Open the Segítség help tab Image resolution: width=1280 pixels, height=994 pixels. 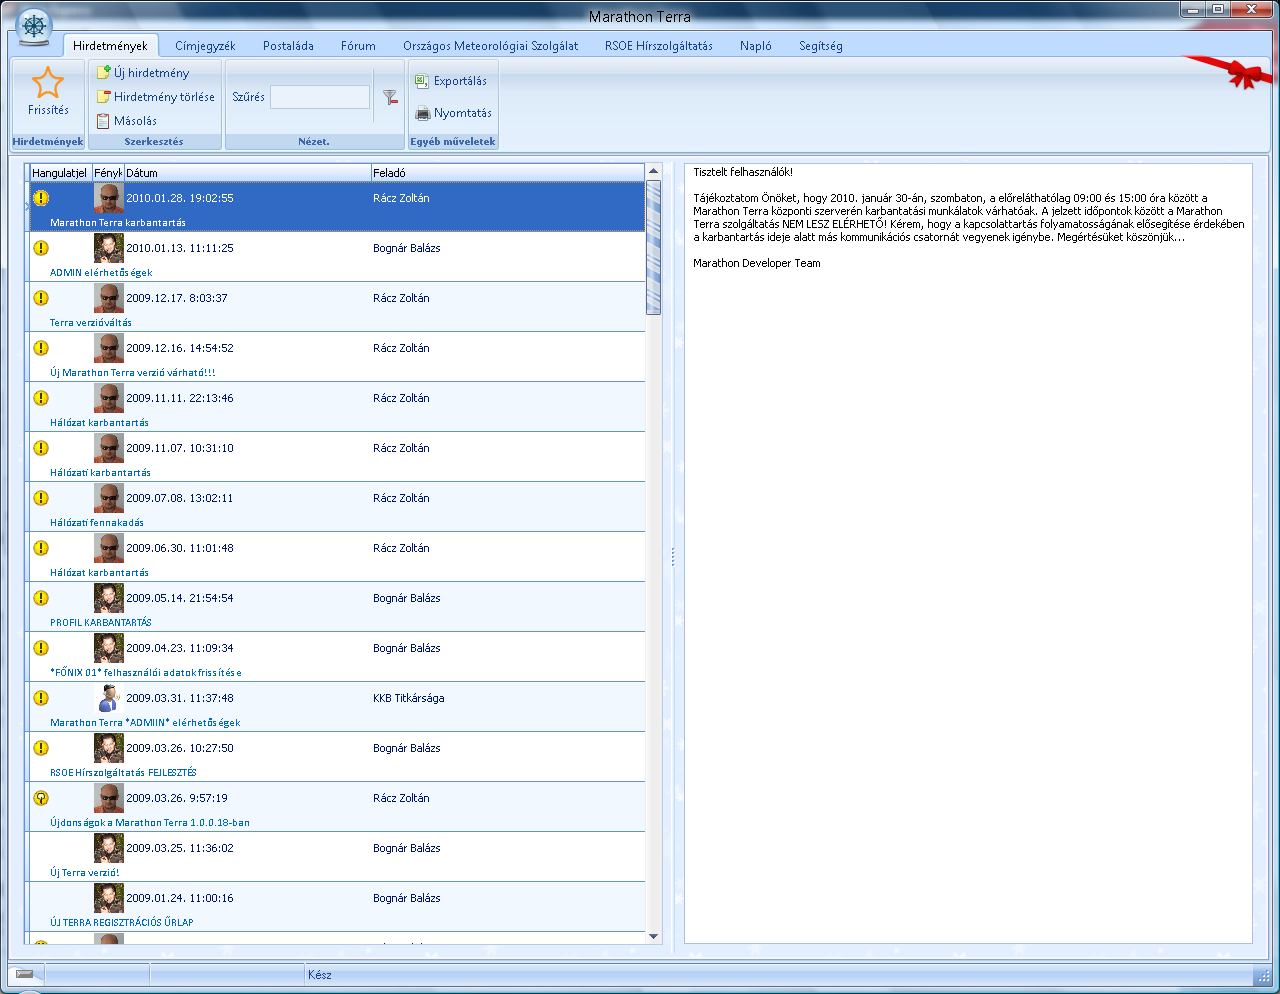pyautogui.click(x=820, y=46)
